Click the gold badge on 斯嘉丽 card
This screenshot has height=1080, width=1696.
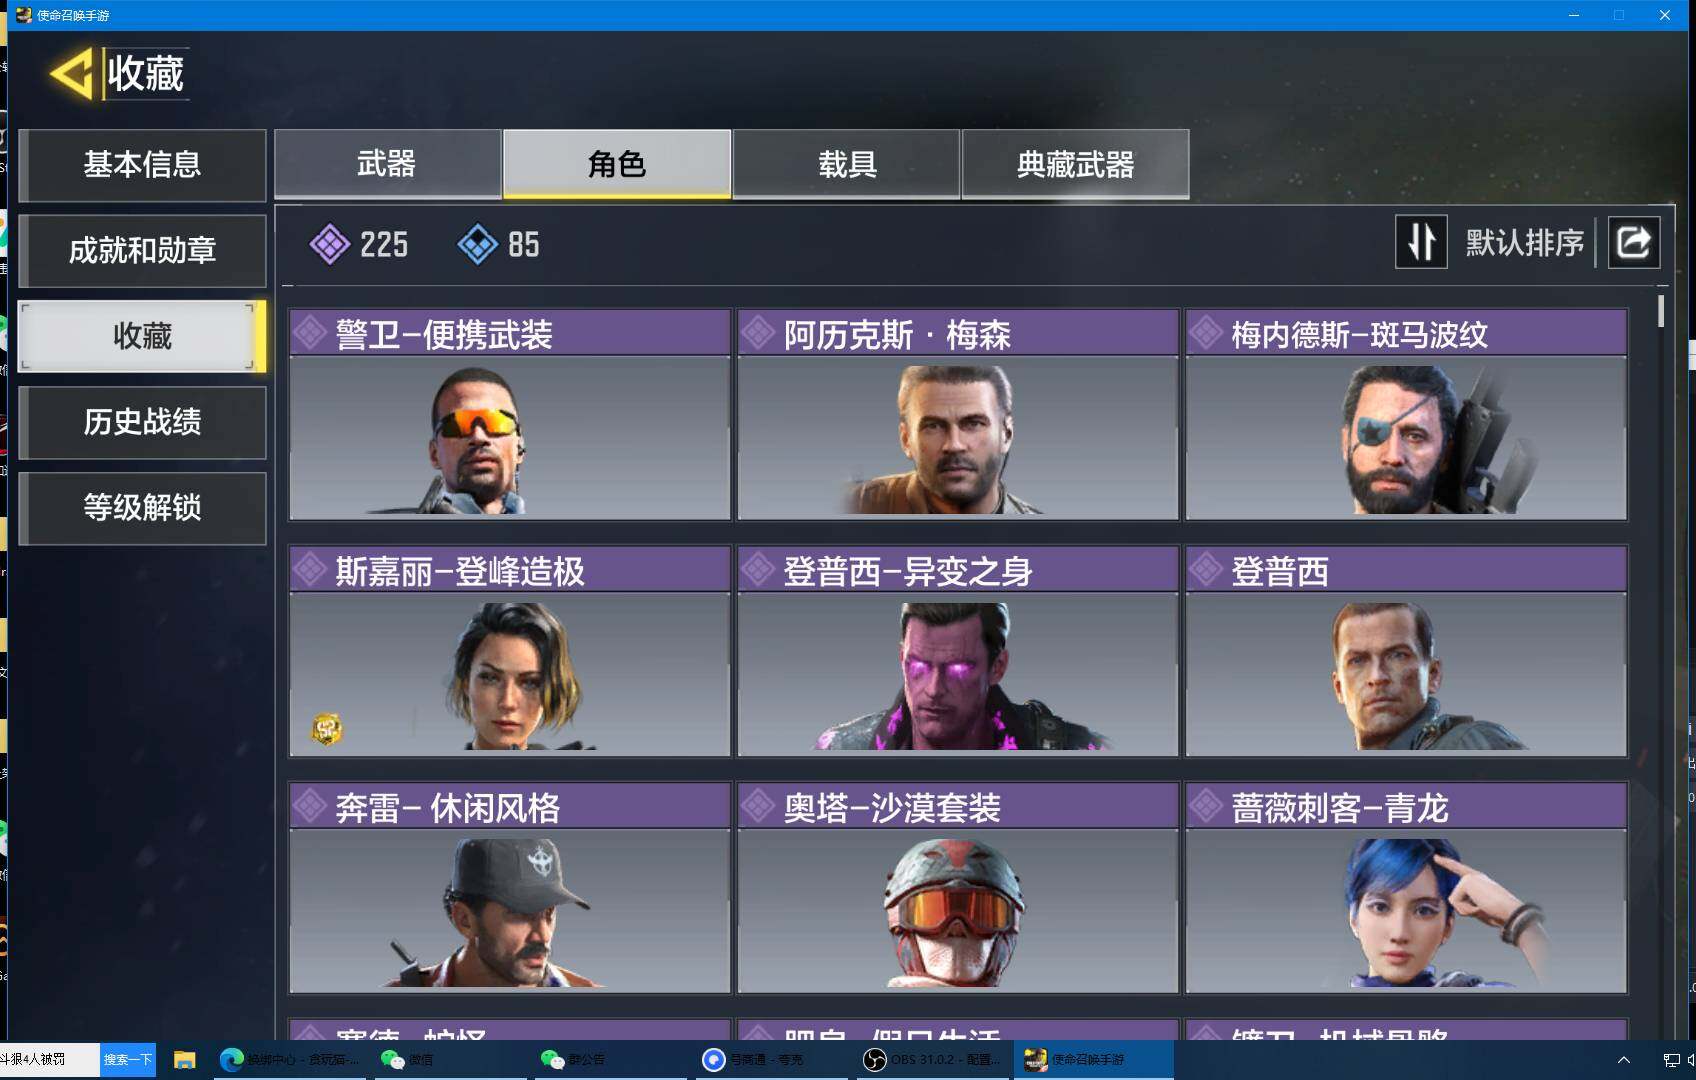327,729
